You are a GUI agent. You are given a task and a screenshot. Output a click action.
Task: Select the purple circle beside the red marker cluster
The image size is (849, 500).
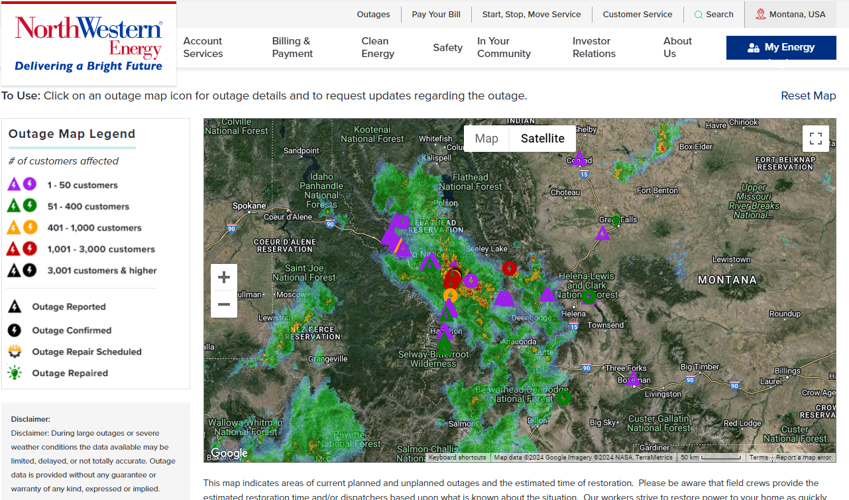point(471,281)
